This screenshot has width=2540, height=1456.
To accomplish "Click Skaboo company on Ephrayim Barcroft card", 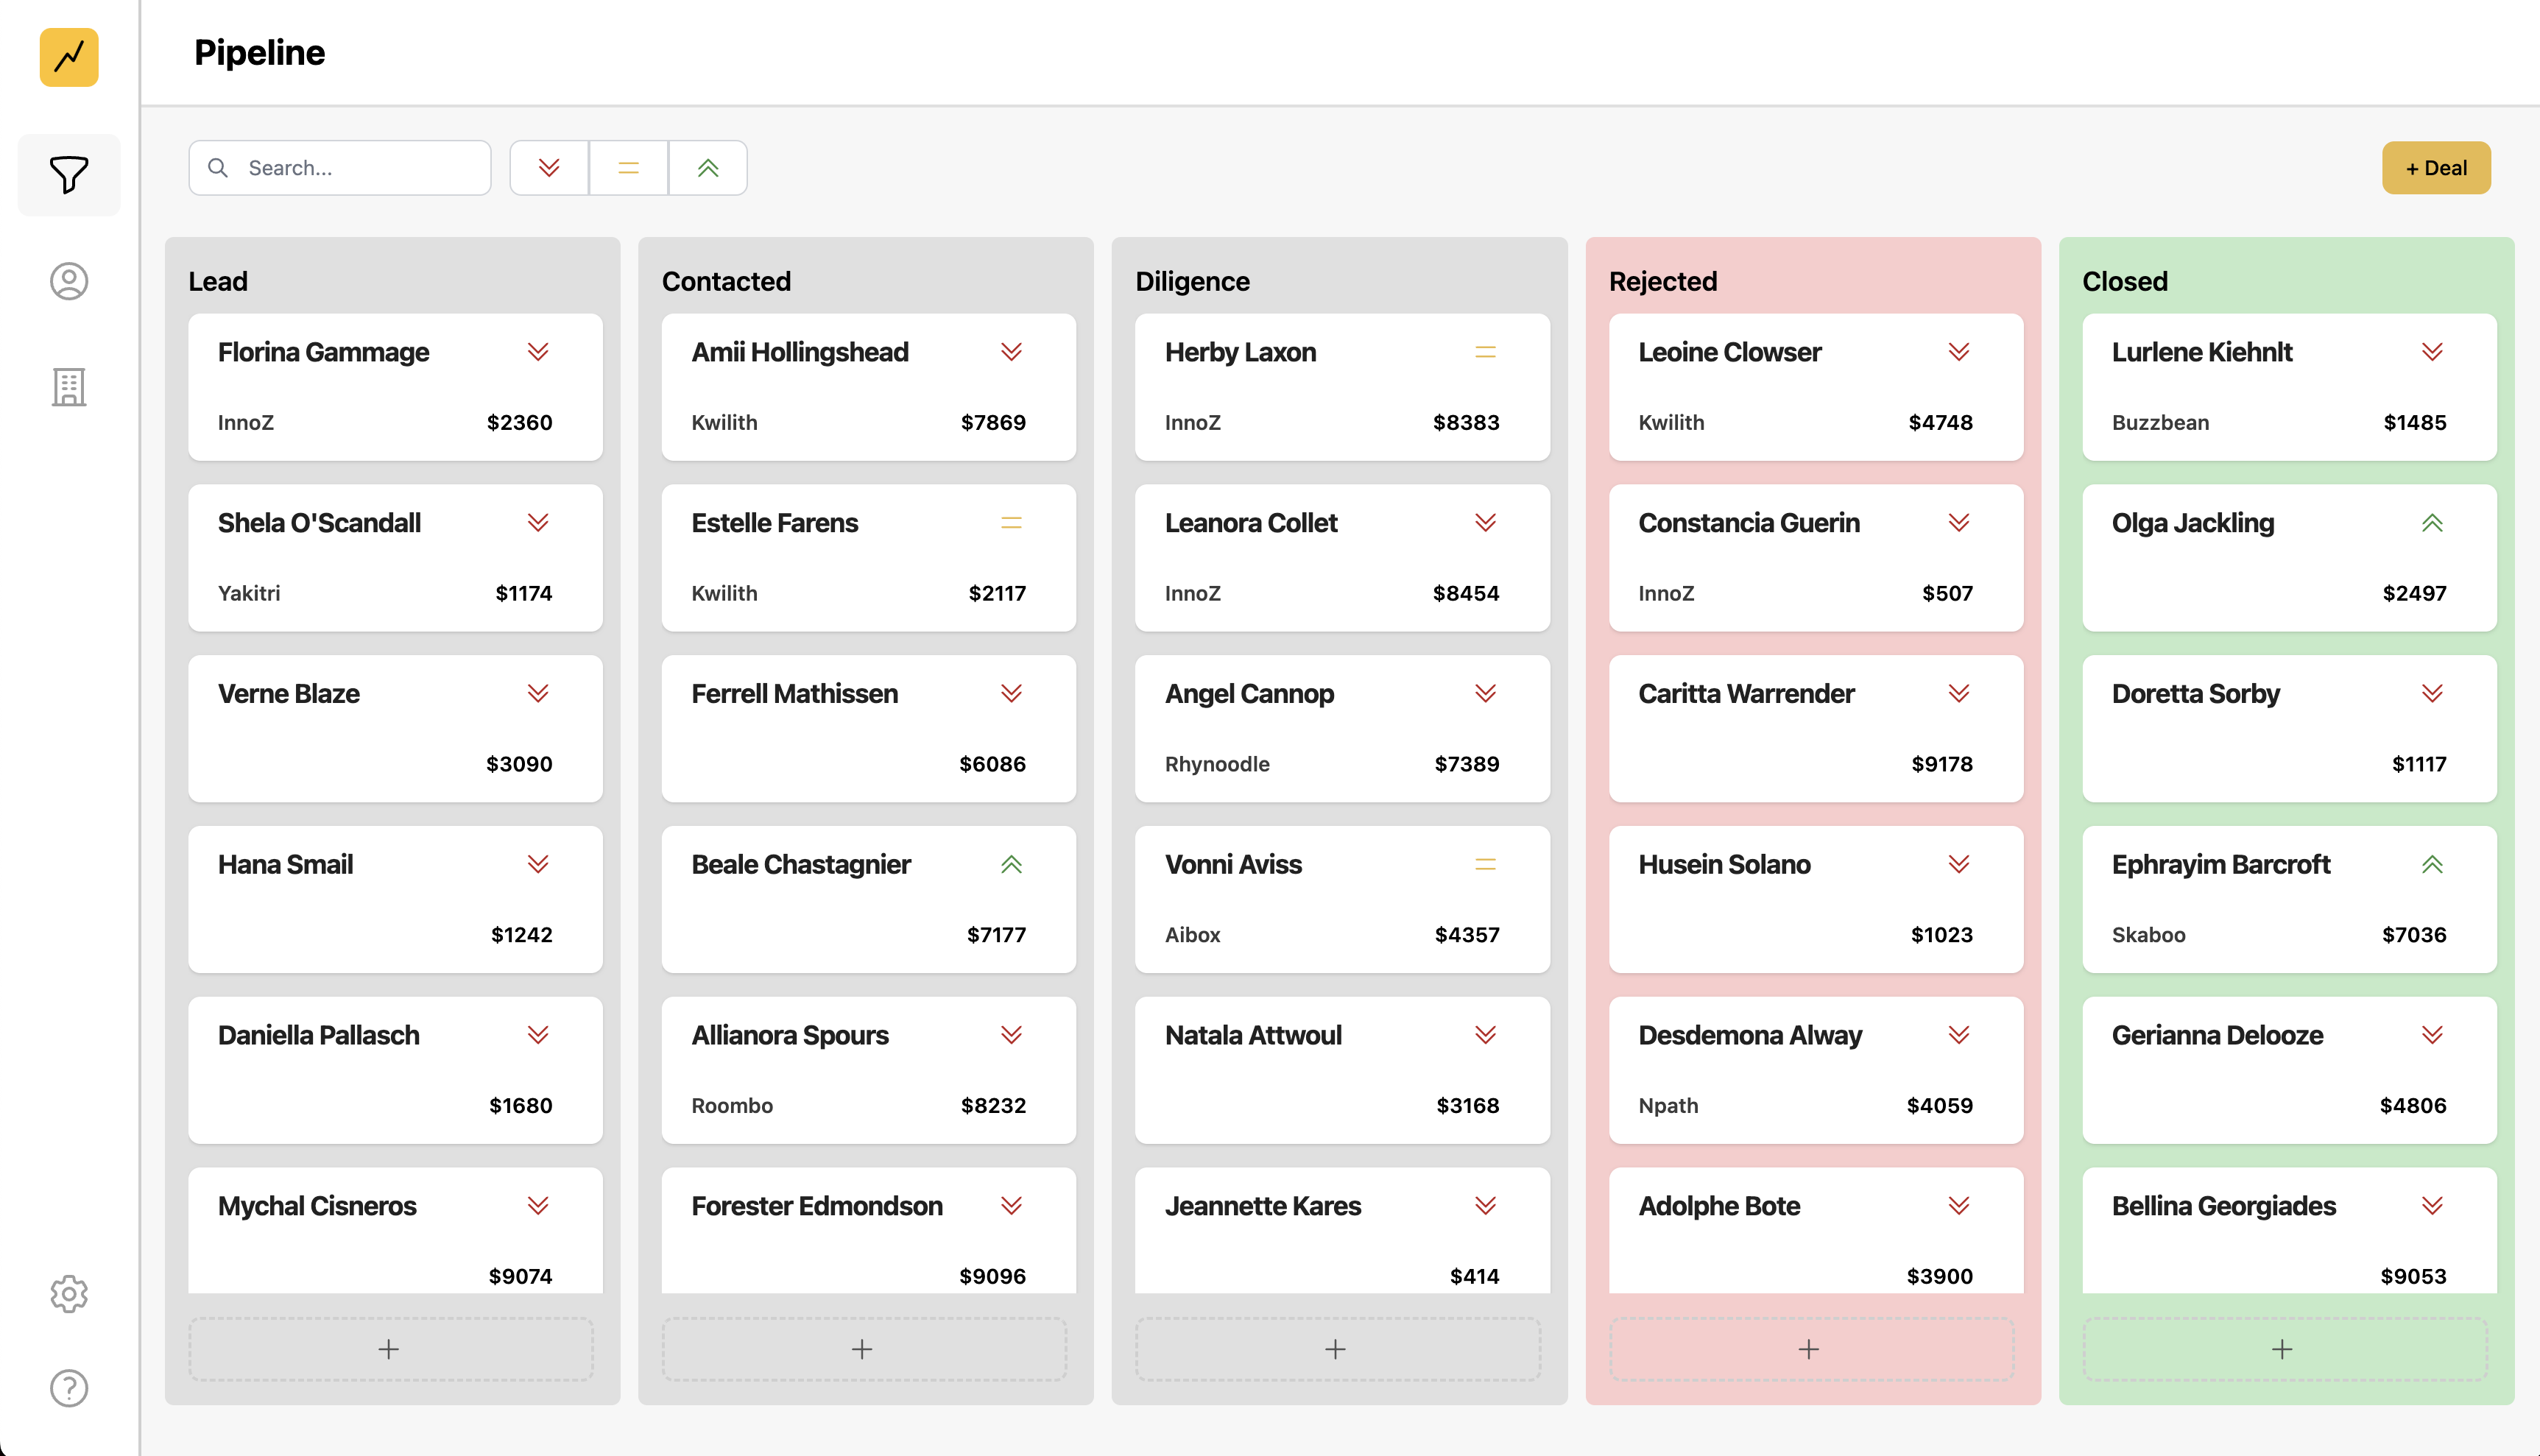I will click(2148, 935).
